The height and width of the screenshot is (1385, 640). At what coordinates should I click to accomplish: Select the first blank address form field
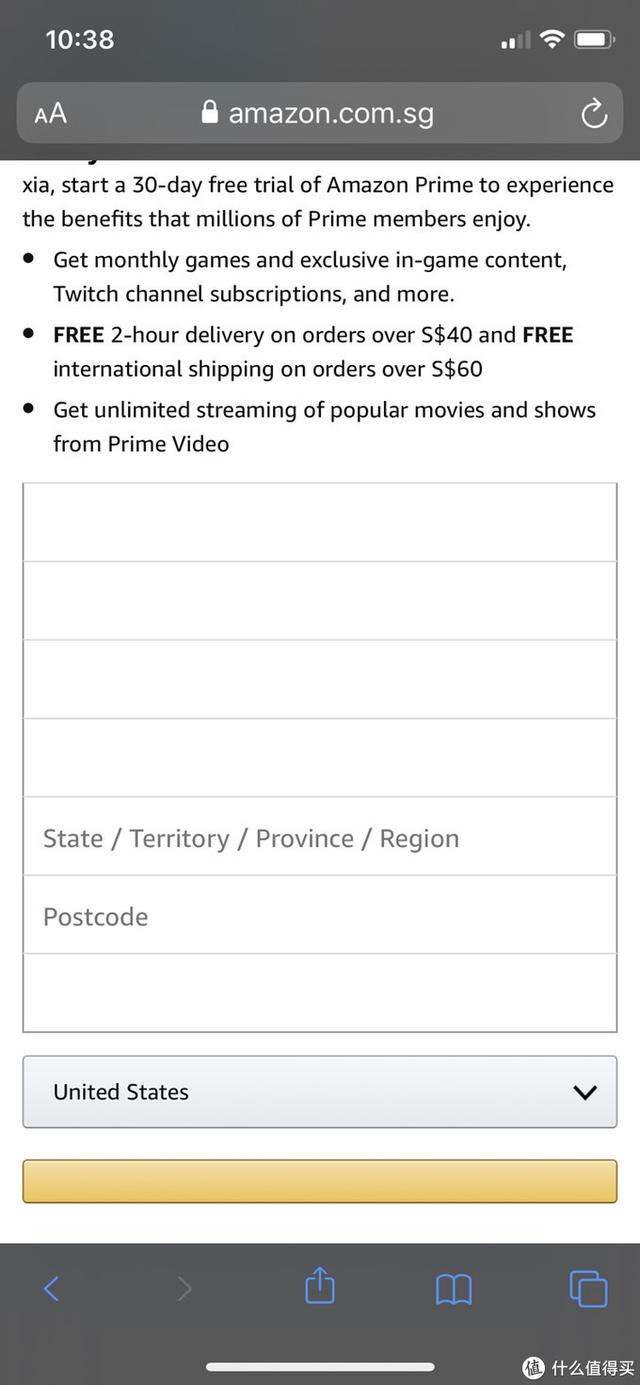click(320, 523)
